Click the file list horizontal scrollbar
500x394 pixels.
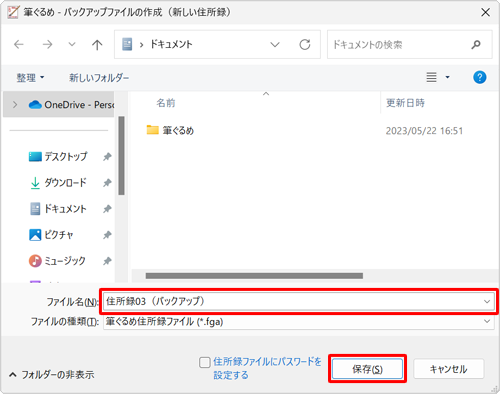(254, 276)
